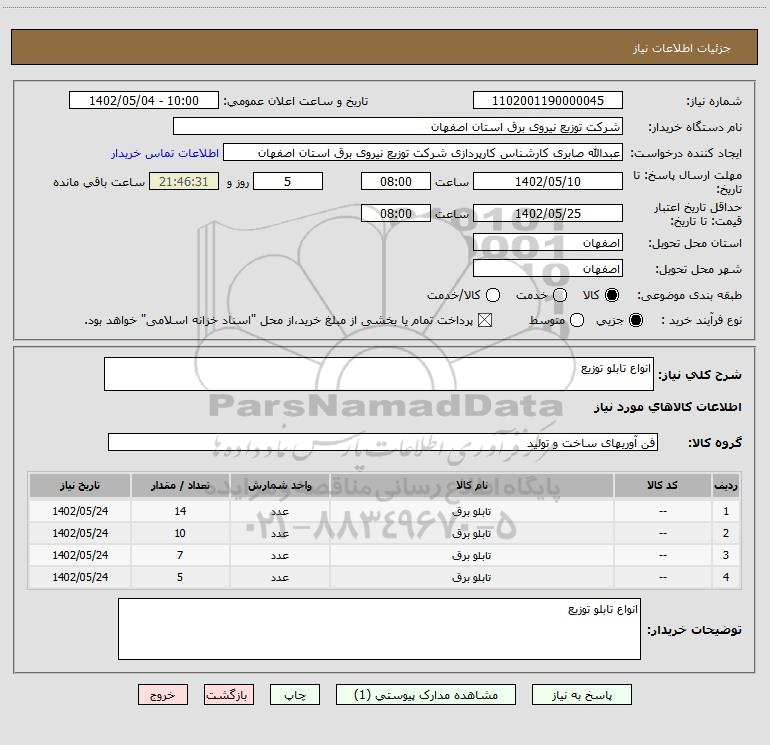The image size is (770, 745).
Task: Click the response deadline hour 08:00 field
Action: point(396,181)
